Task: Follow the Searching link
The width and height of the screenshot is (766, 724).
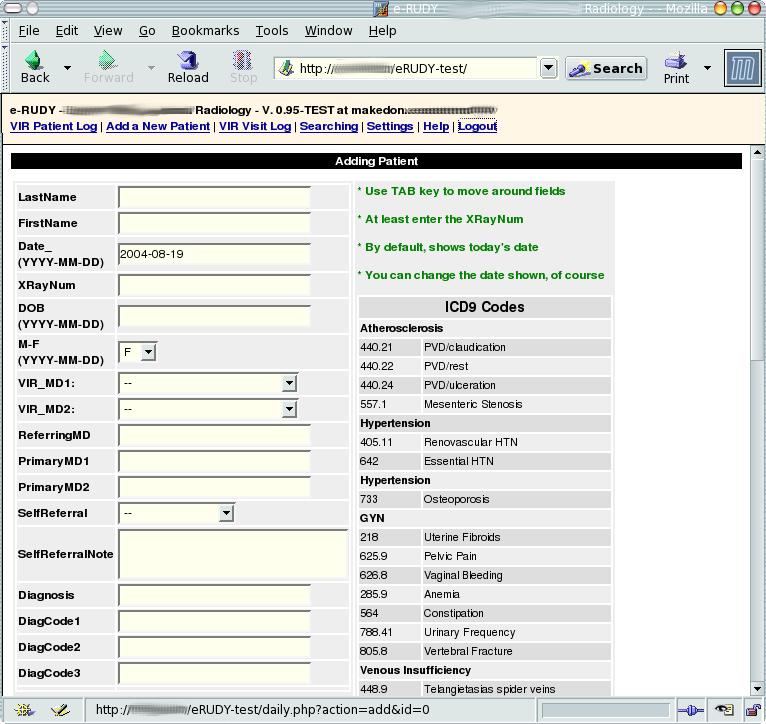Action: 329,126
